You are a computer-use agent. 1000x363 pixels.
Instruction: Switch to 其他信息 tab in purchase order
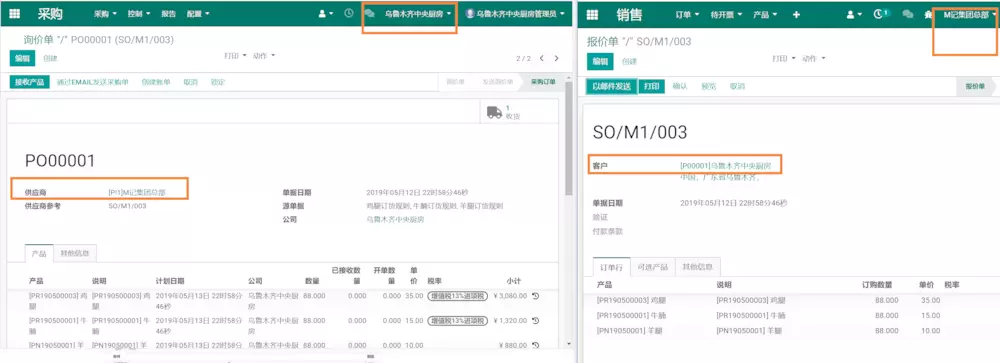75,253
